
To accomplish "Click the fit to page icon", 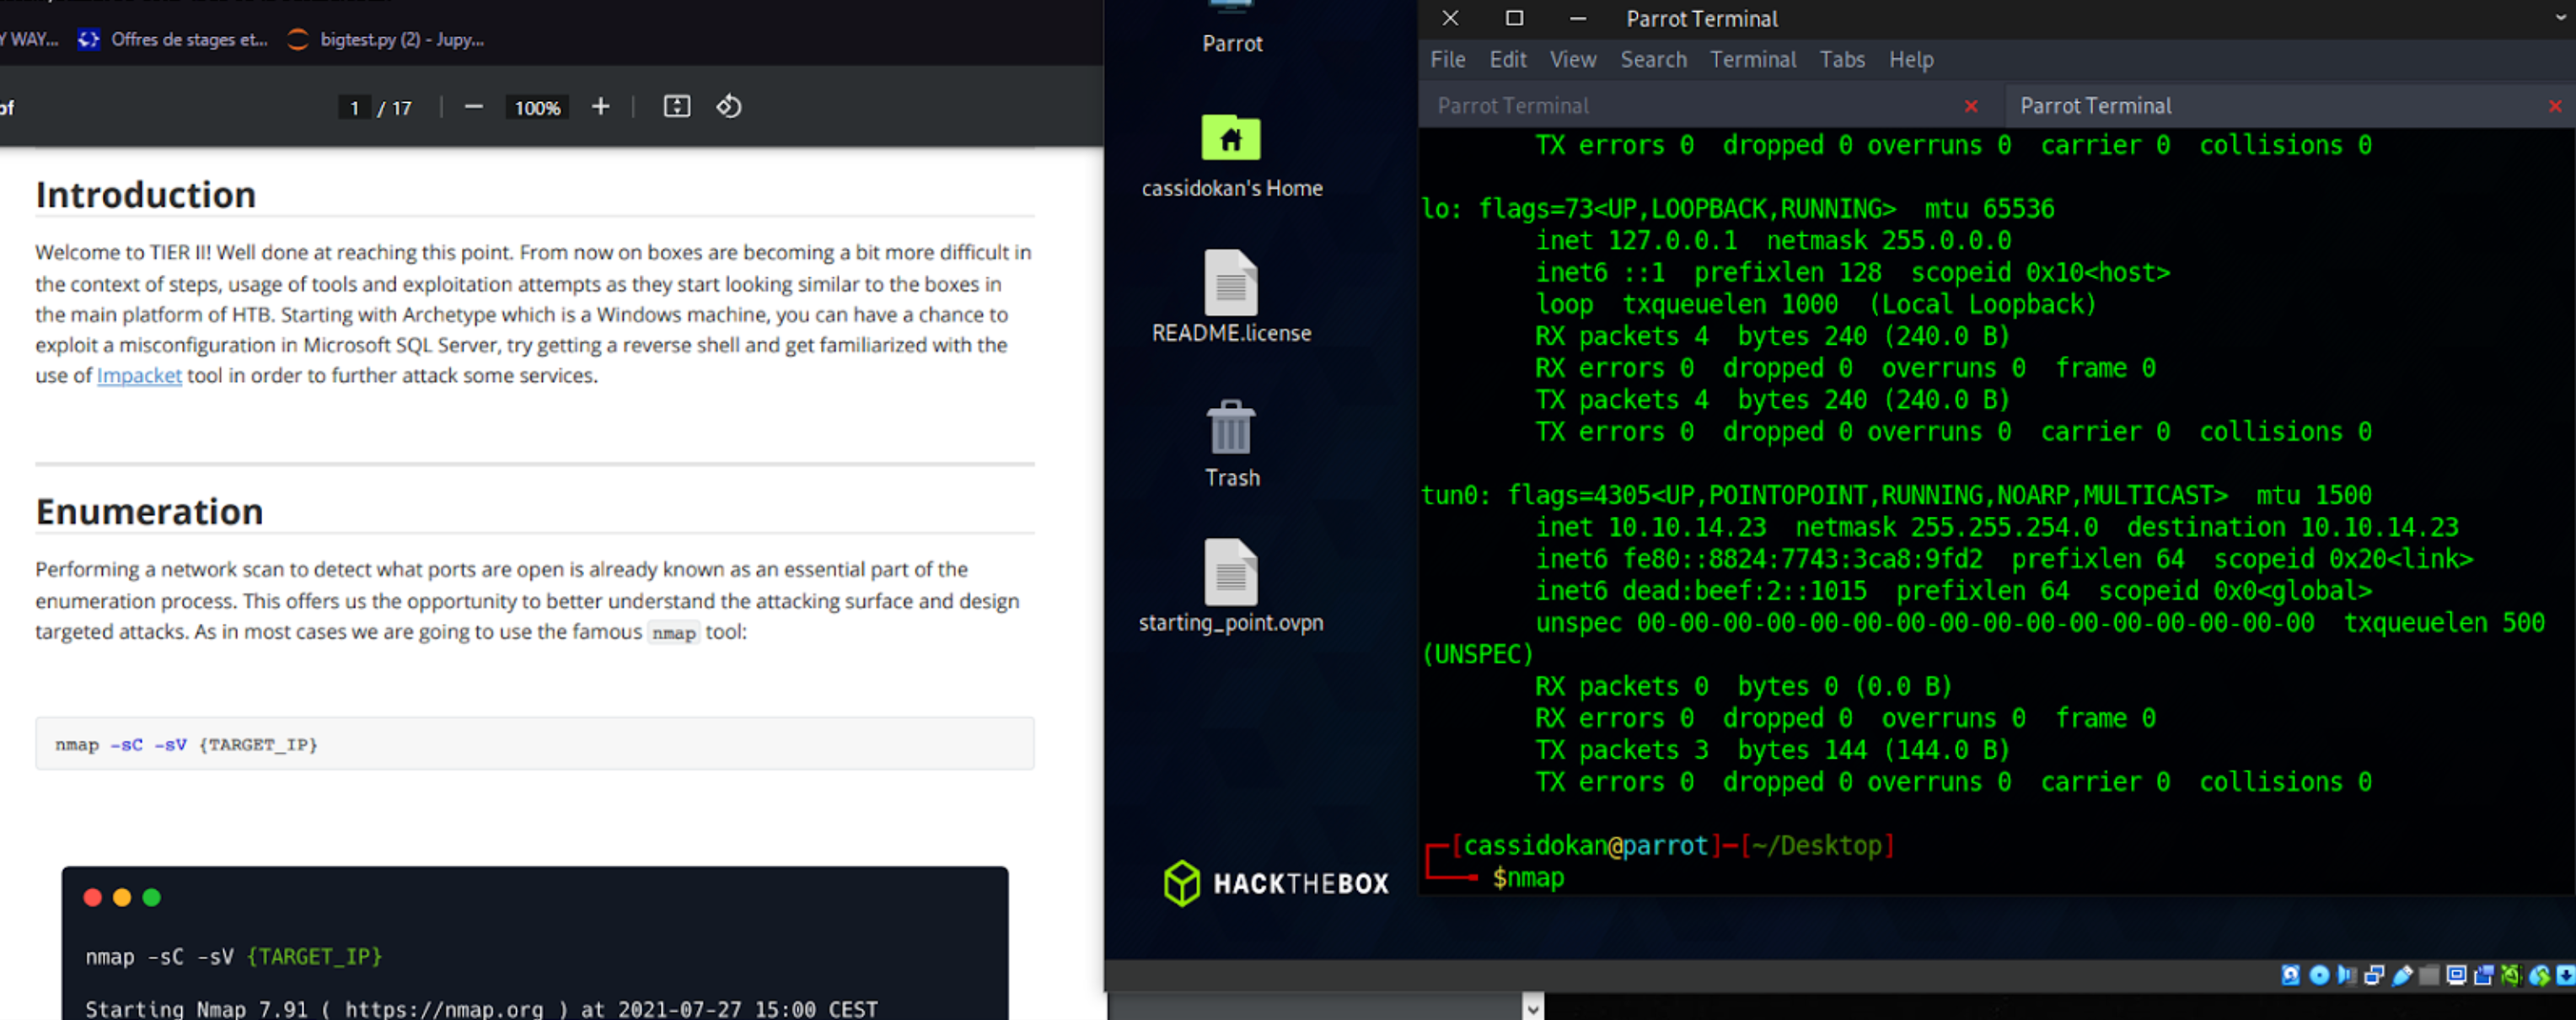I will [677, 107].
